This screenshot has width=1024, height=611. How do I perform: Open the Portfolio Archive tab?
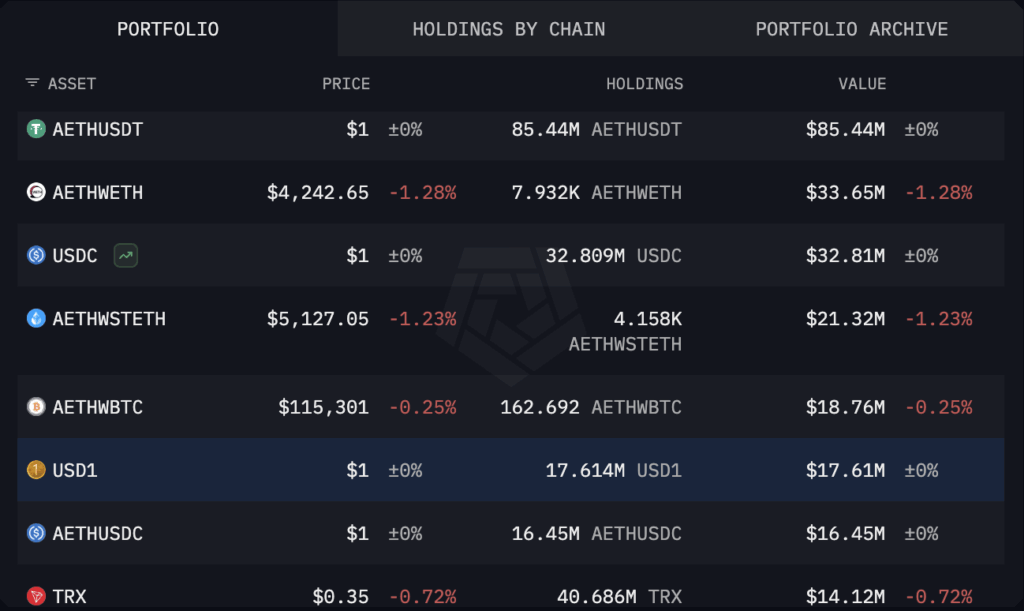coord(852,29)
